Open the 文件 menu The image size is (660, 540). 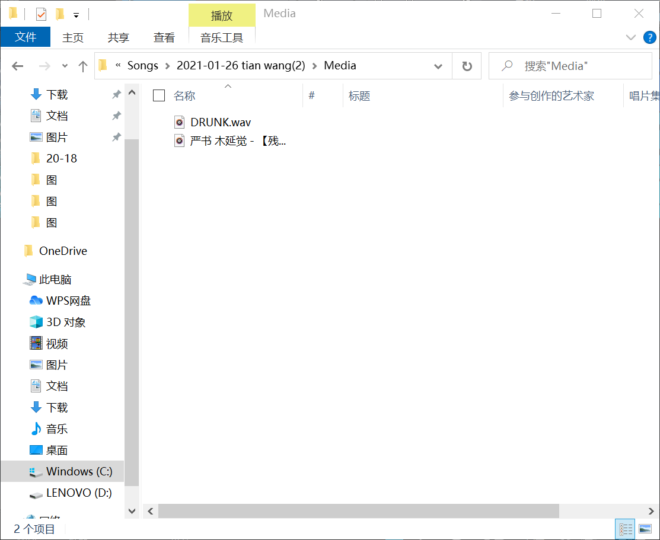(25, 38)
